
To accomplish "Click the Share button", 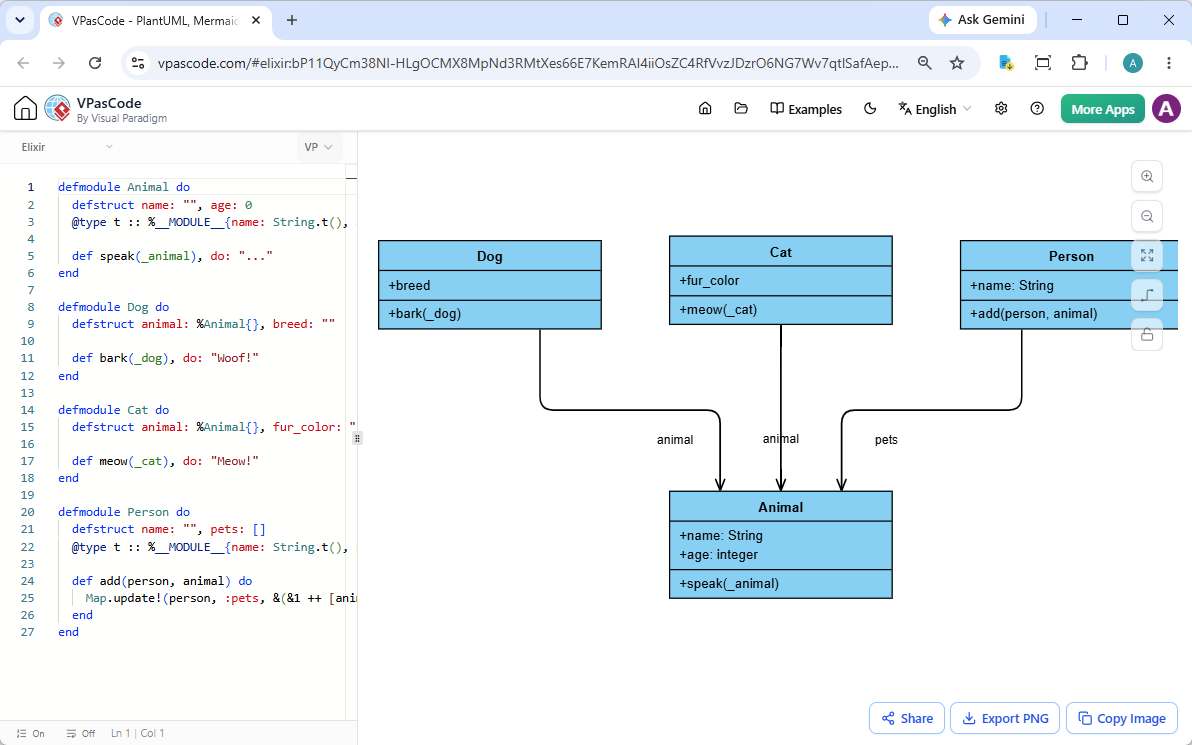I will tap(907, 718).
